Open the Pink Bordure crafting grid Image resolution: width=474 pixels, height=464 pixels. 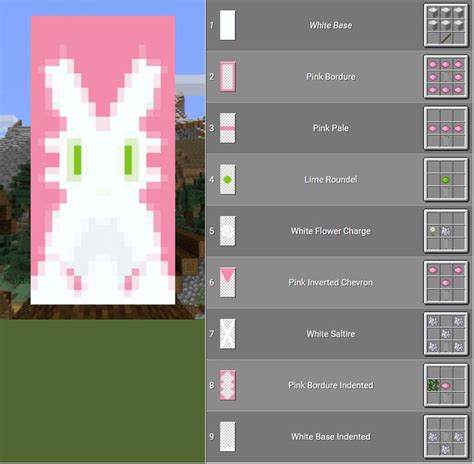point(446,77)
